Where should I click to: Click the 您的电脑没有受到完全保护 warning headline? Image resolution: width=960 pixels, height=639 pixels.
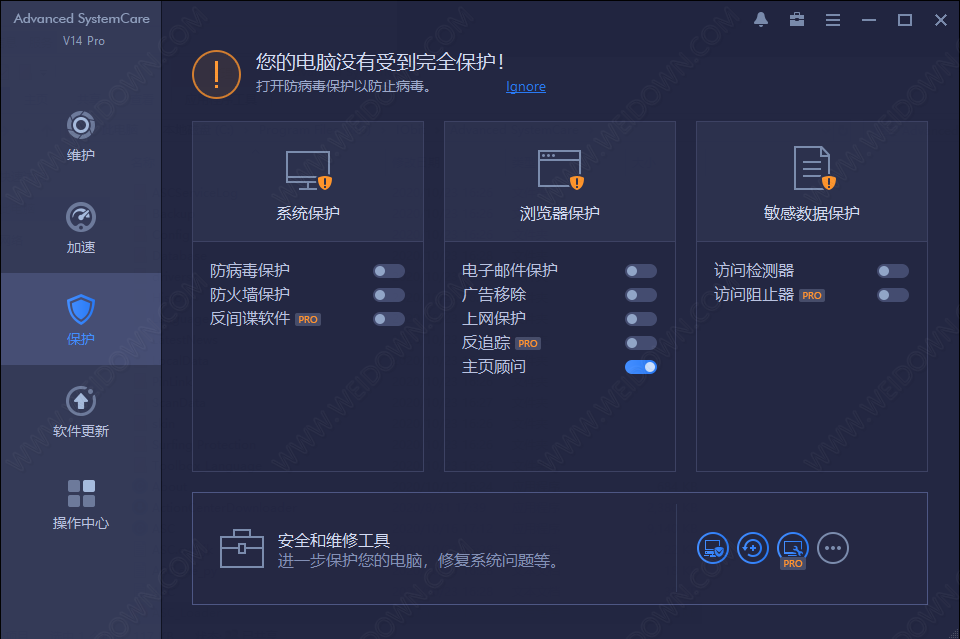(380, 62)
